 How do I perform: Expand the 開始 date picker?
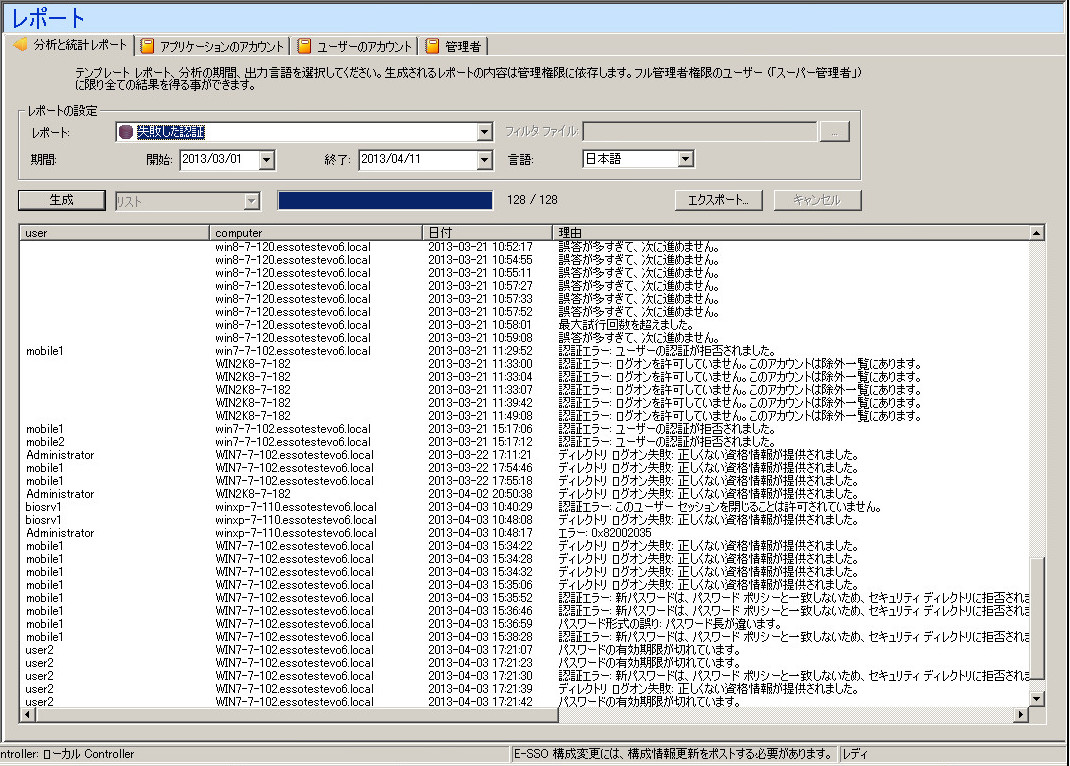point(266,159)
